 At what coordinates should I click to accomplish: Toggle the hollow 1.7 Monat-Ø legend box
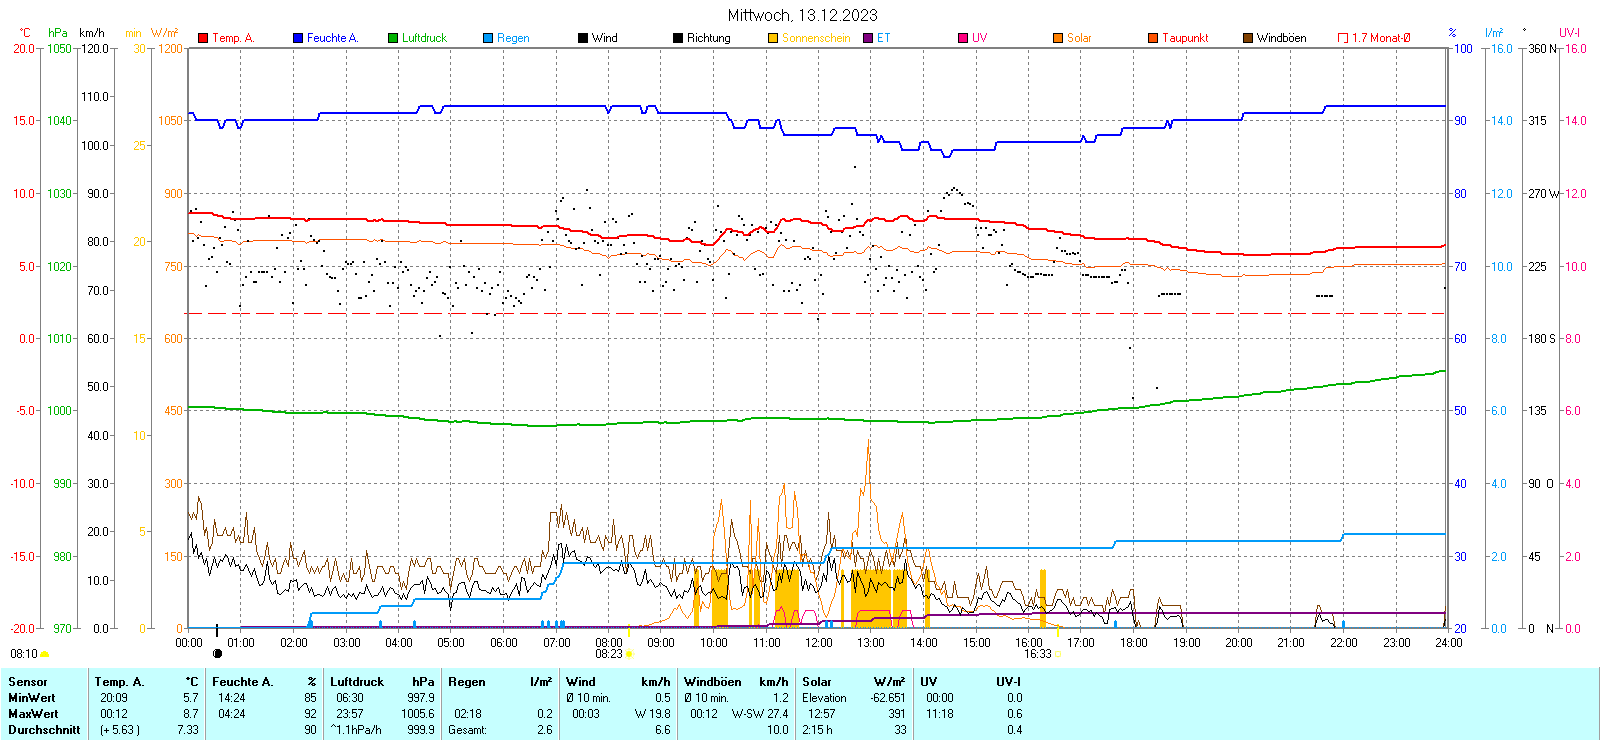tap(1343, 38)
